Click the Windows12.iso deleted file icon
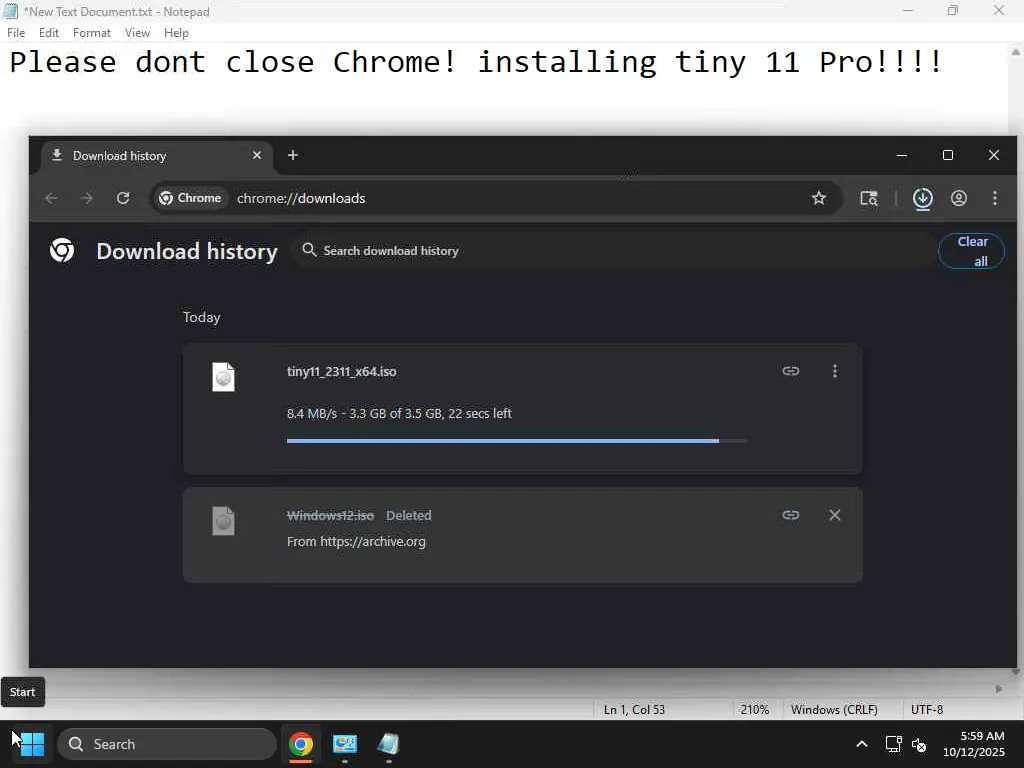Viewport: 1024px width, 768px height. [223, 521]
